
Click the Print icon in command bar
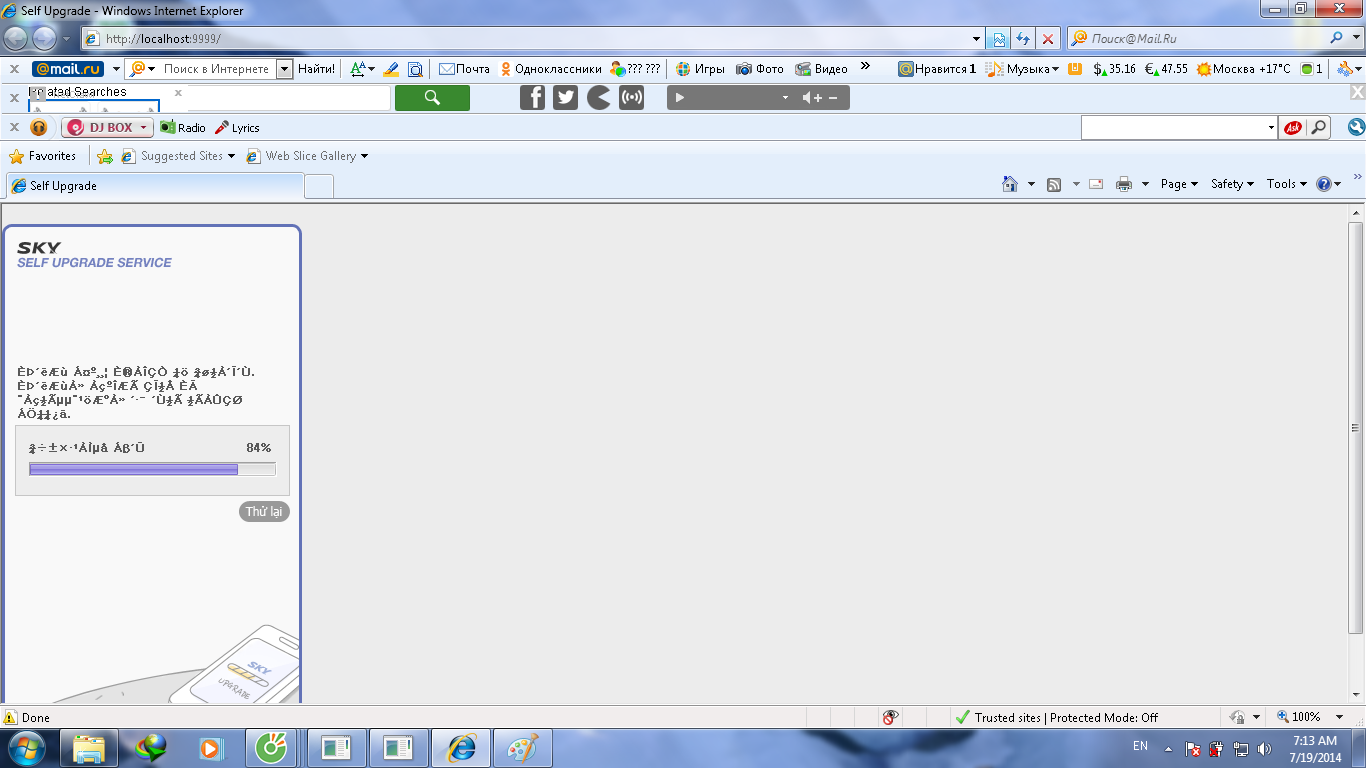point(1124,184)
